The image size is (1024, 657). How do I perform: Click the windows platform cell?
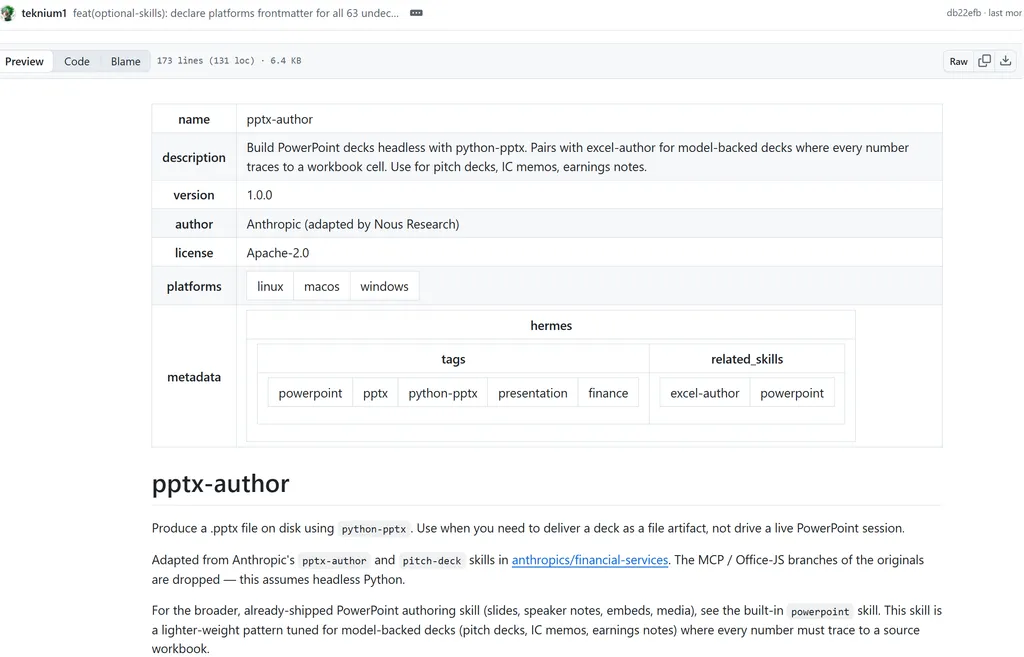(x=384, y=286)
